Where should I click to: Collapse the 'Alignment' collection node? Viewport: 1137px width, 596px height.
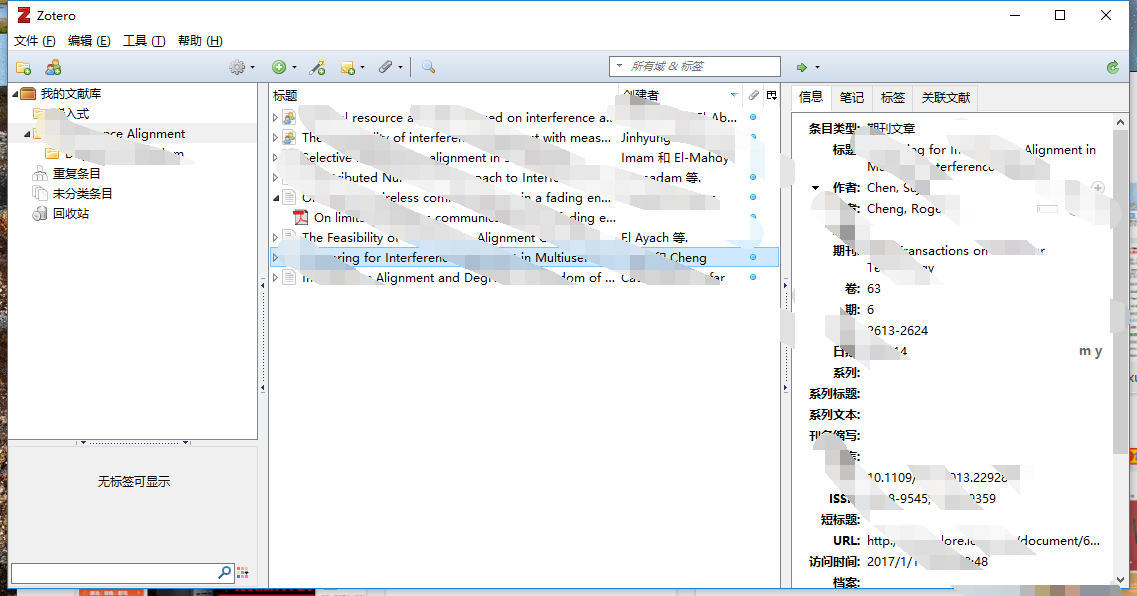[27, 133]
